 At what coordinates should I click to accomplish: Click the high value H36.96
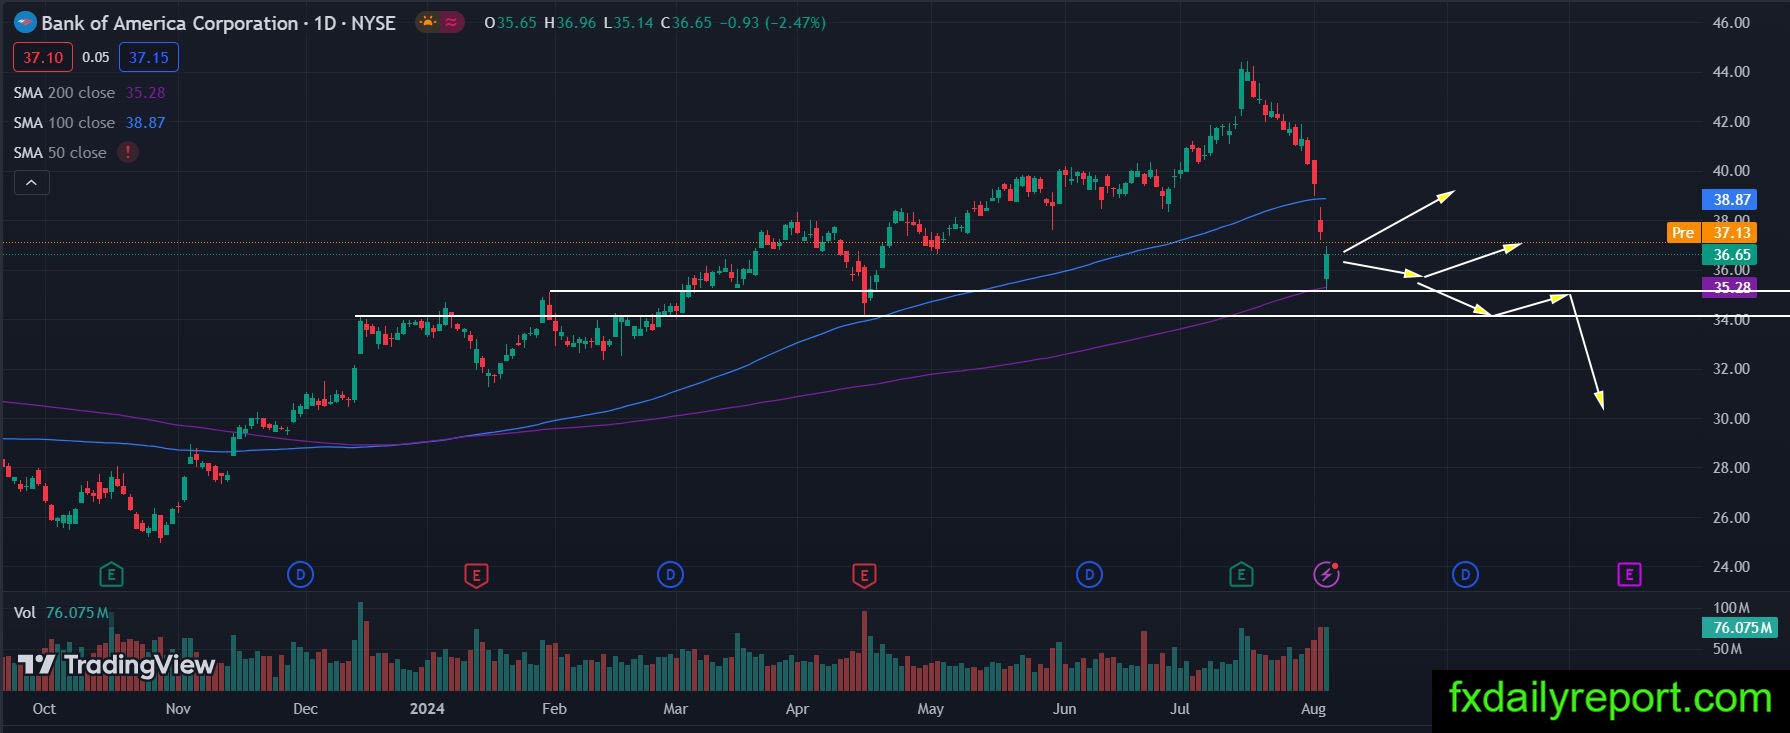(570, 22)
